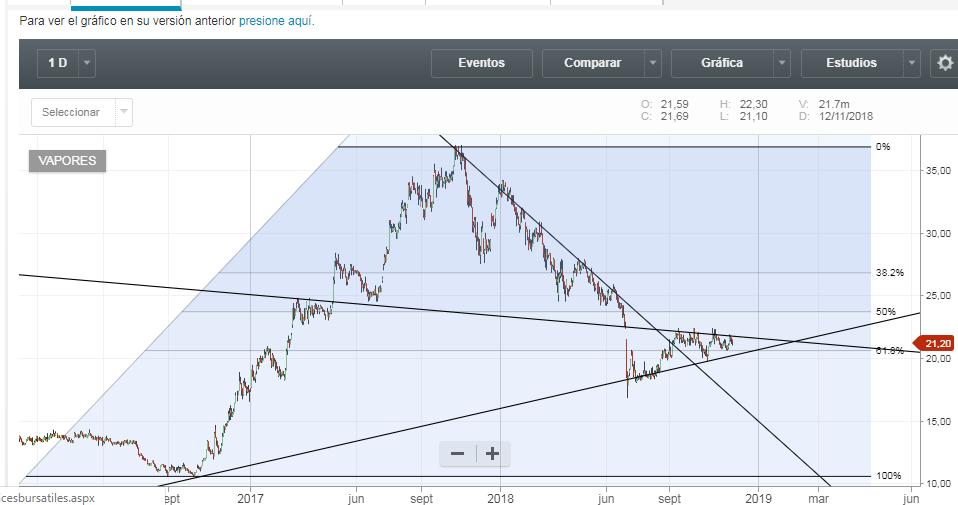The width and height of the screenshot is (958, 505).
Task: Click the Comparar button
Action: coord(593,63)
